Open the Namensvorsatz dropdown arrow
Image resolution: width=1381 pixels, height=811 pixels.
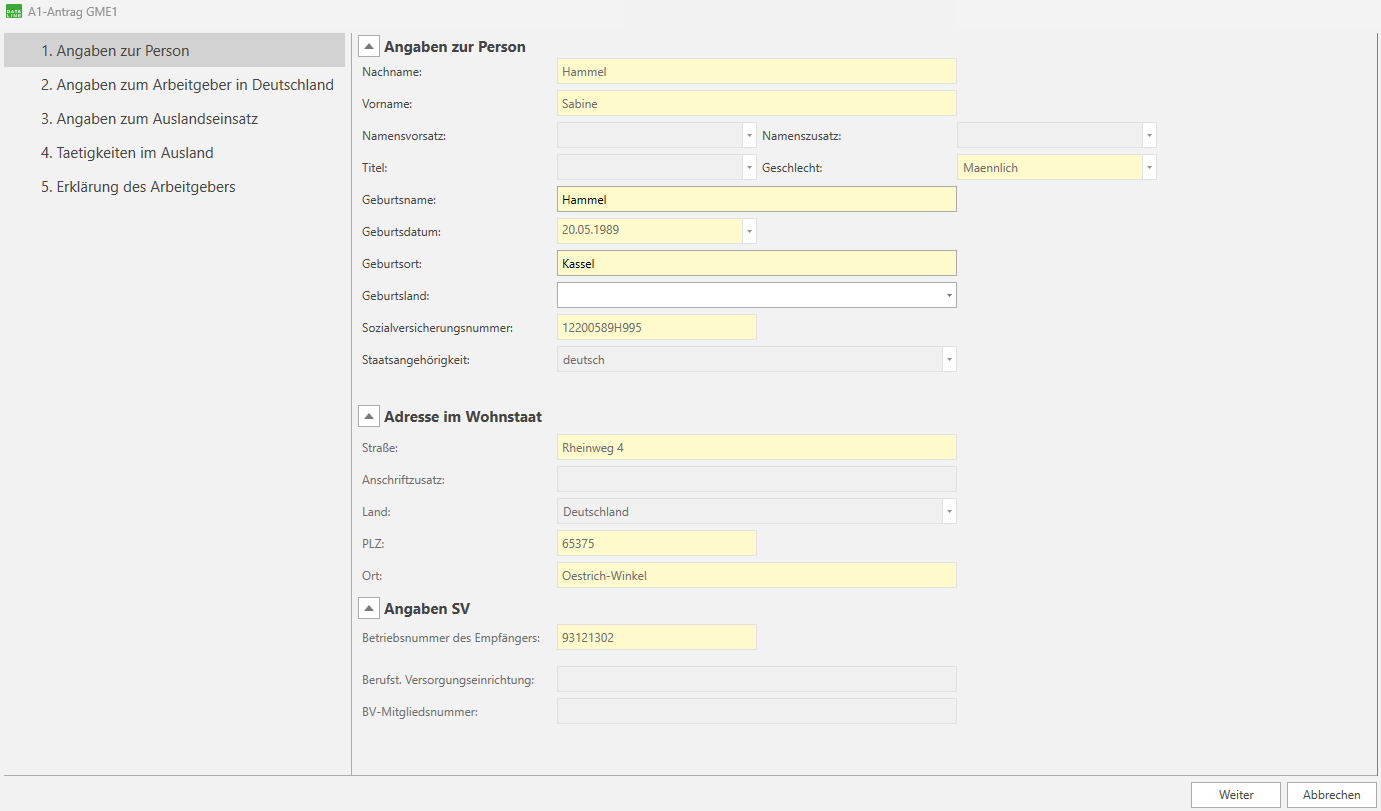tap(749, 135)
